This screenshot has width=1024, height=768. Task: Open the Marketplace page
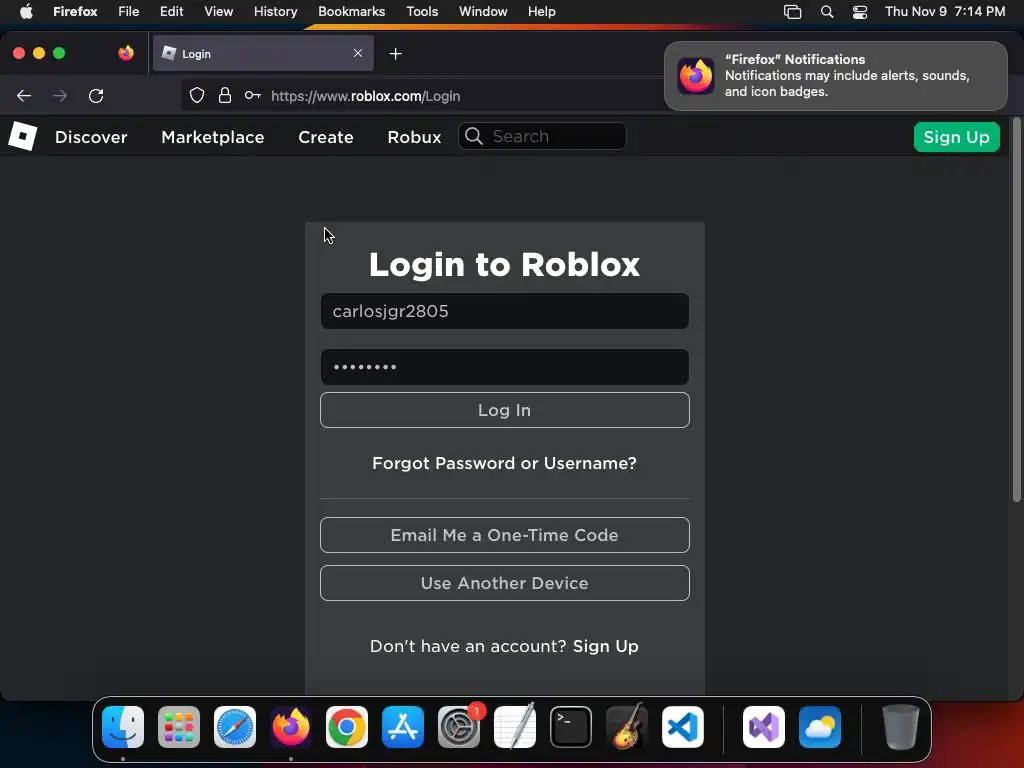(212, 137)
